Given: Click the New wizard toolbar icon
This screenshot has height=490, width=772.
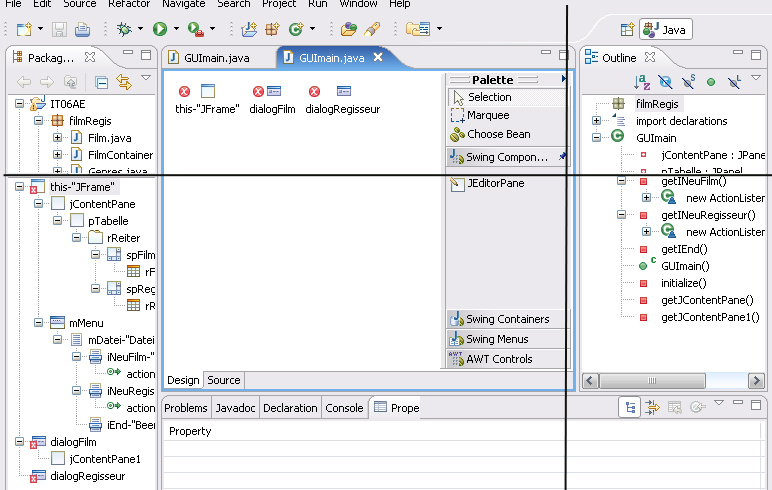Looking at the screenshot, I should pos(24,30).
